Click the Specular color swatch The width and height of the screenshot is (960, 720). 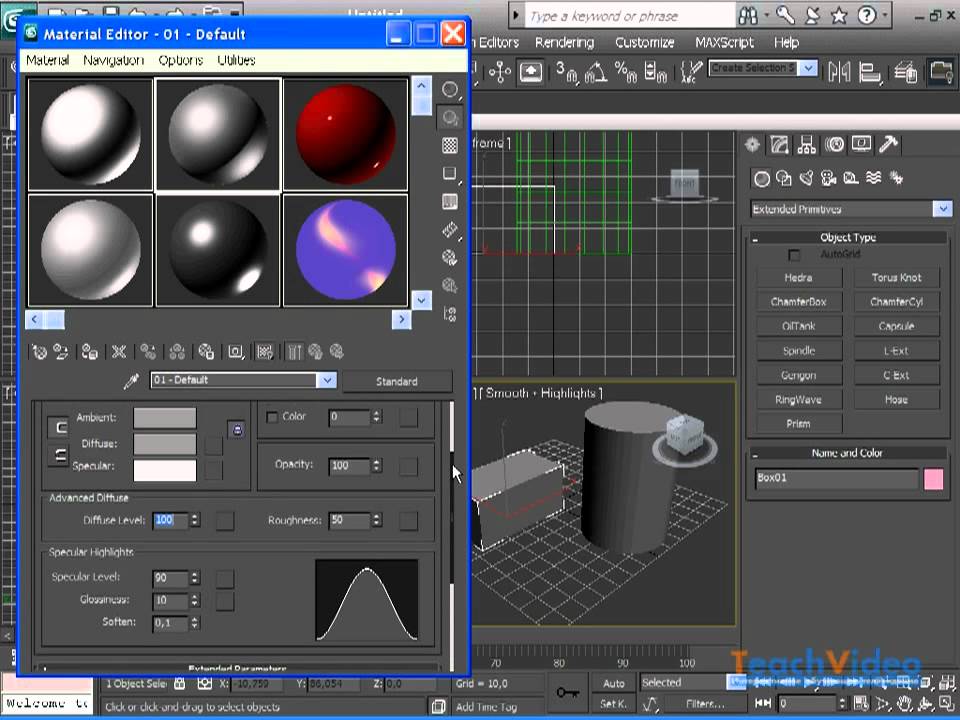click(x=165, y=468)
